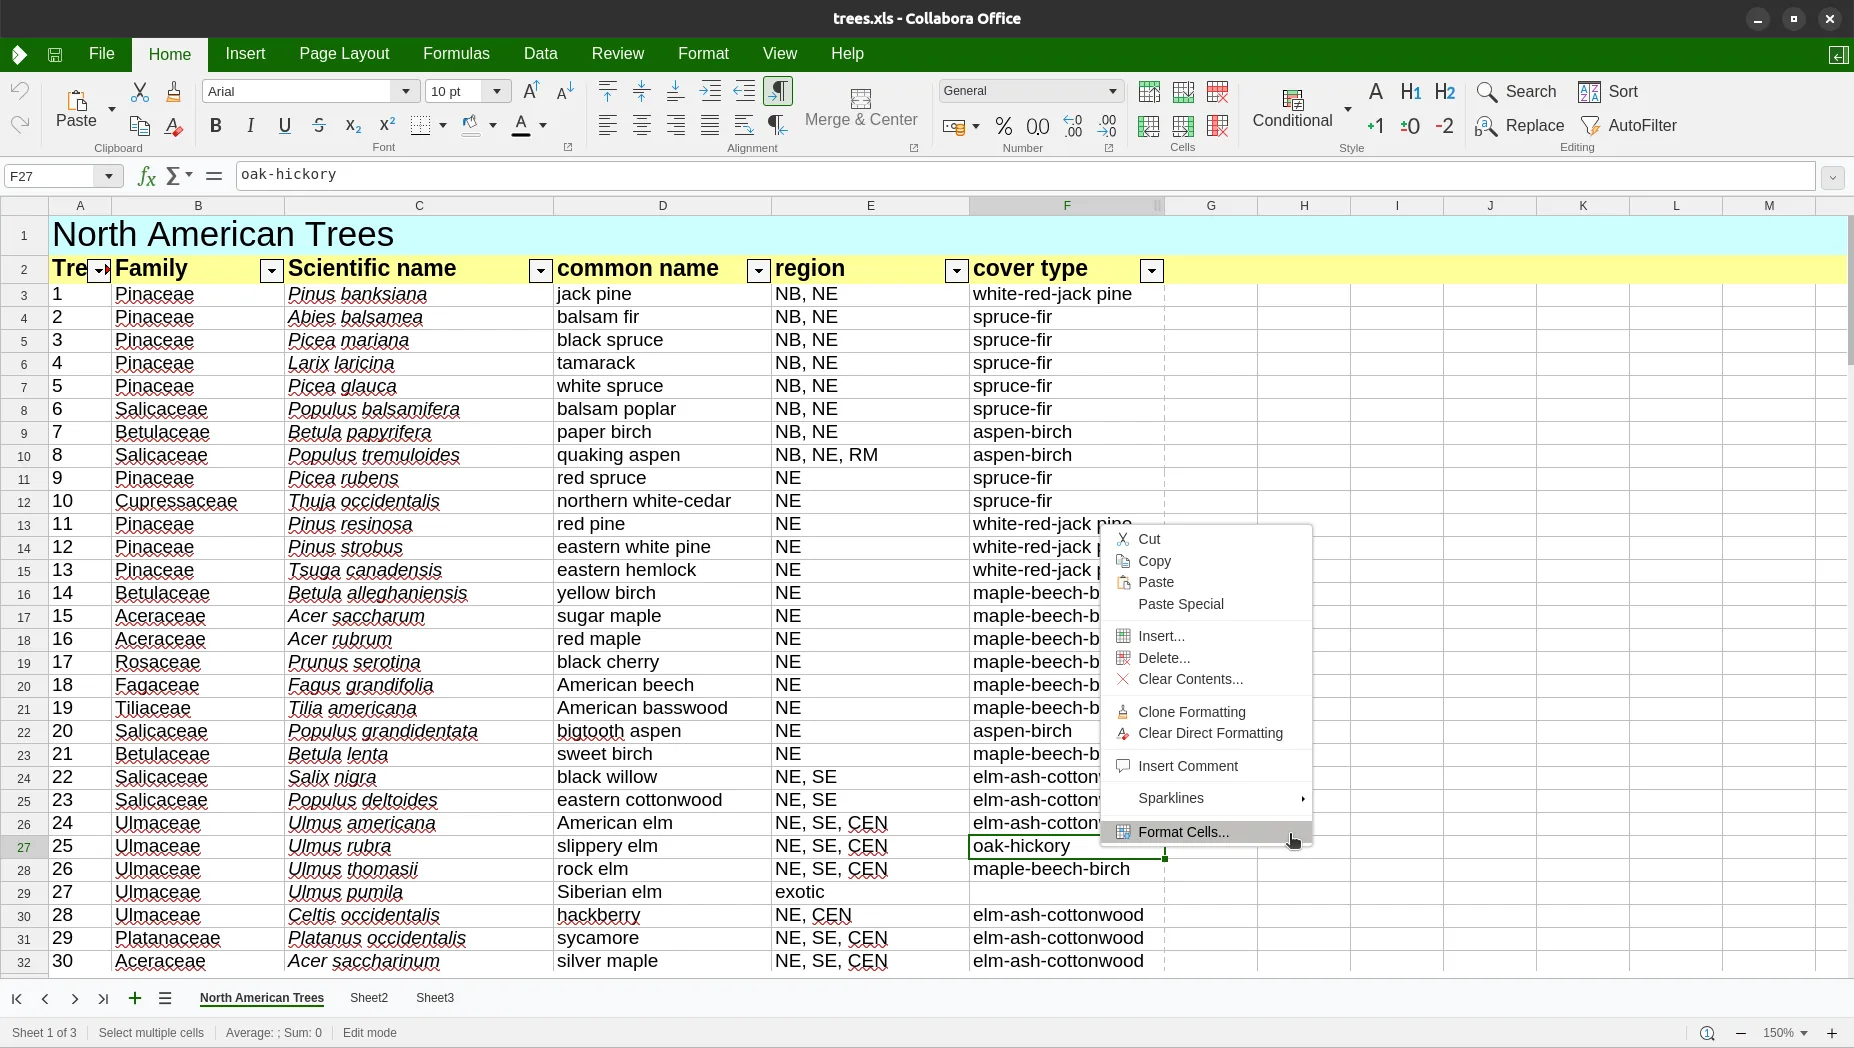Select the Cut tool in the toolbar
This screenshot has height=1048, width=1854.
click(140, 92)
